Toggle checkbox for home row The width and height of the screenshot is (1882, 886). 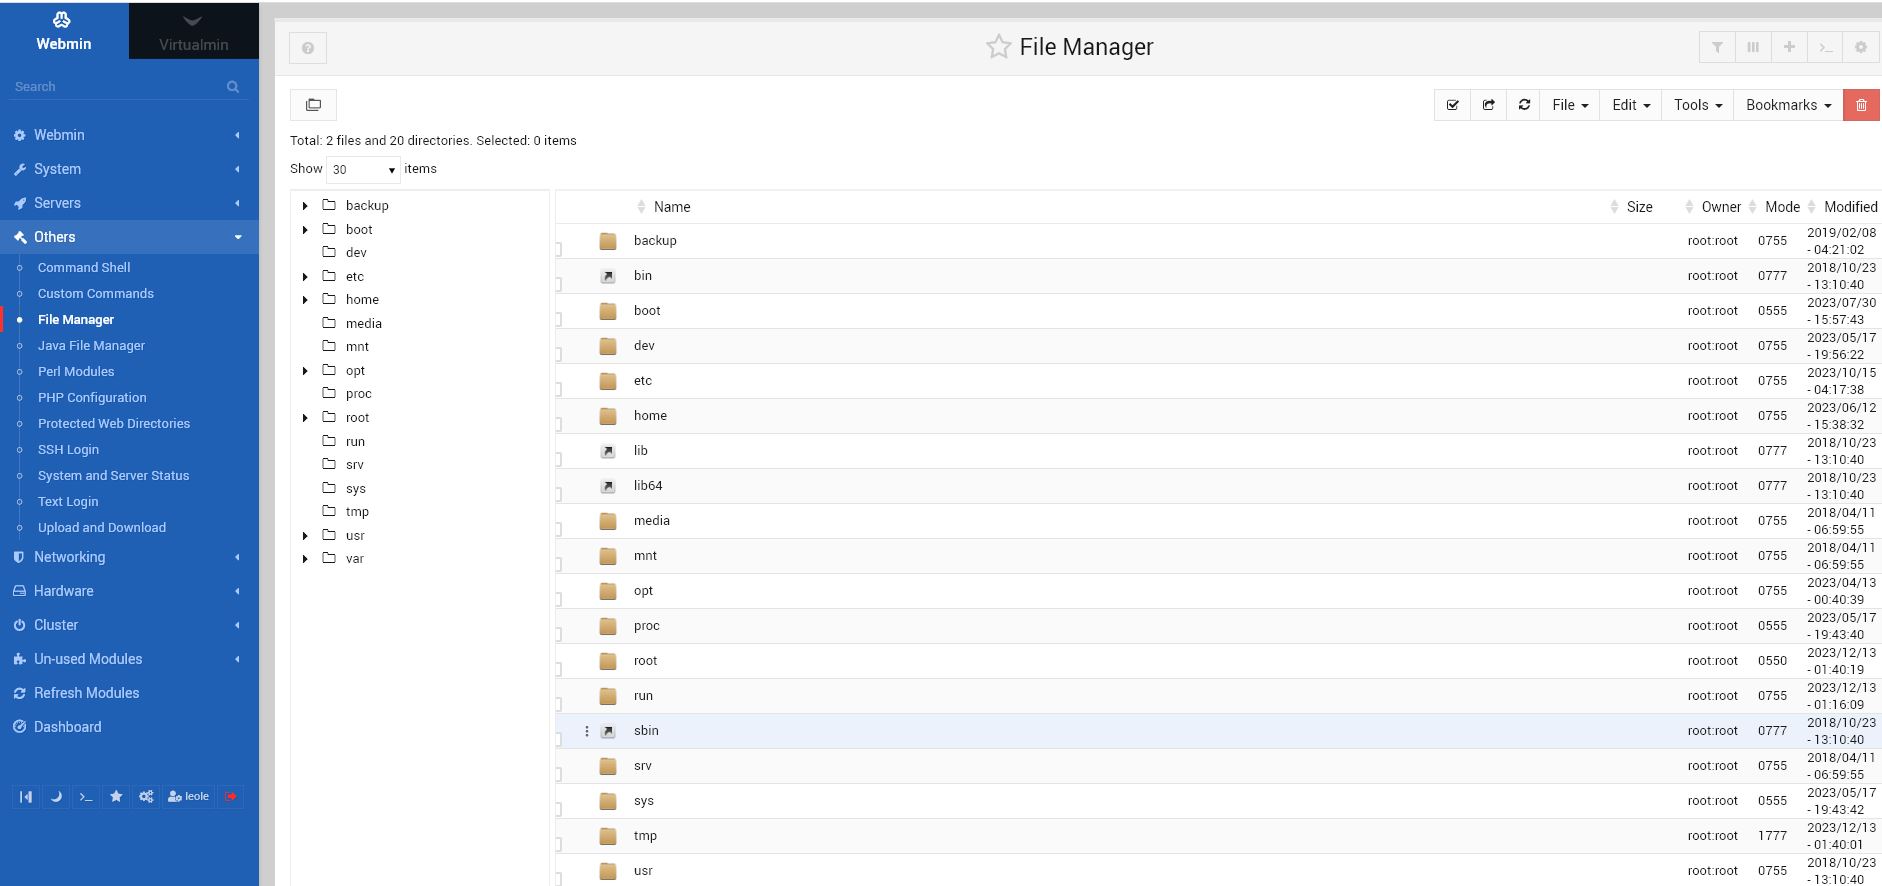point(559,424)
